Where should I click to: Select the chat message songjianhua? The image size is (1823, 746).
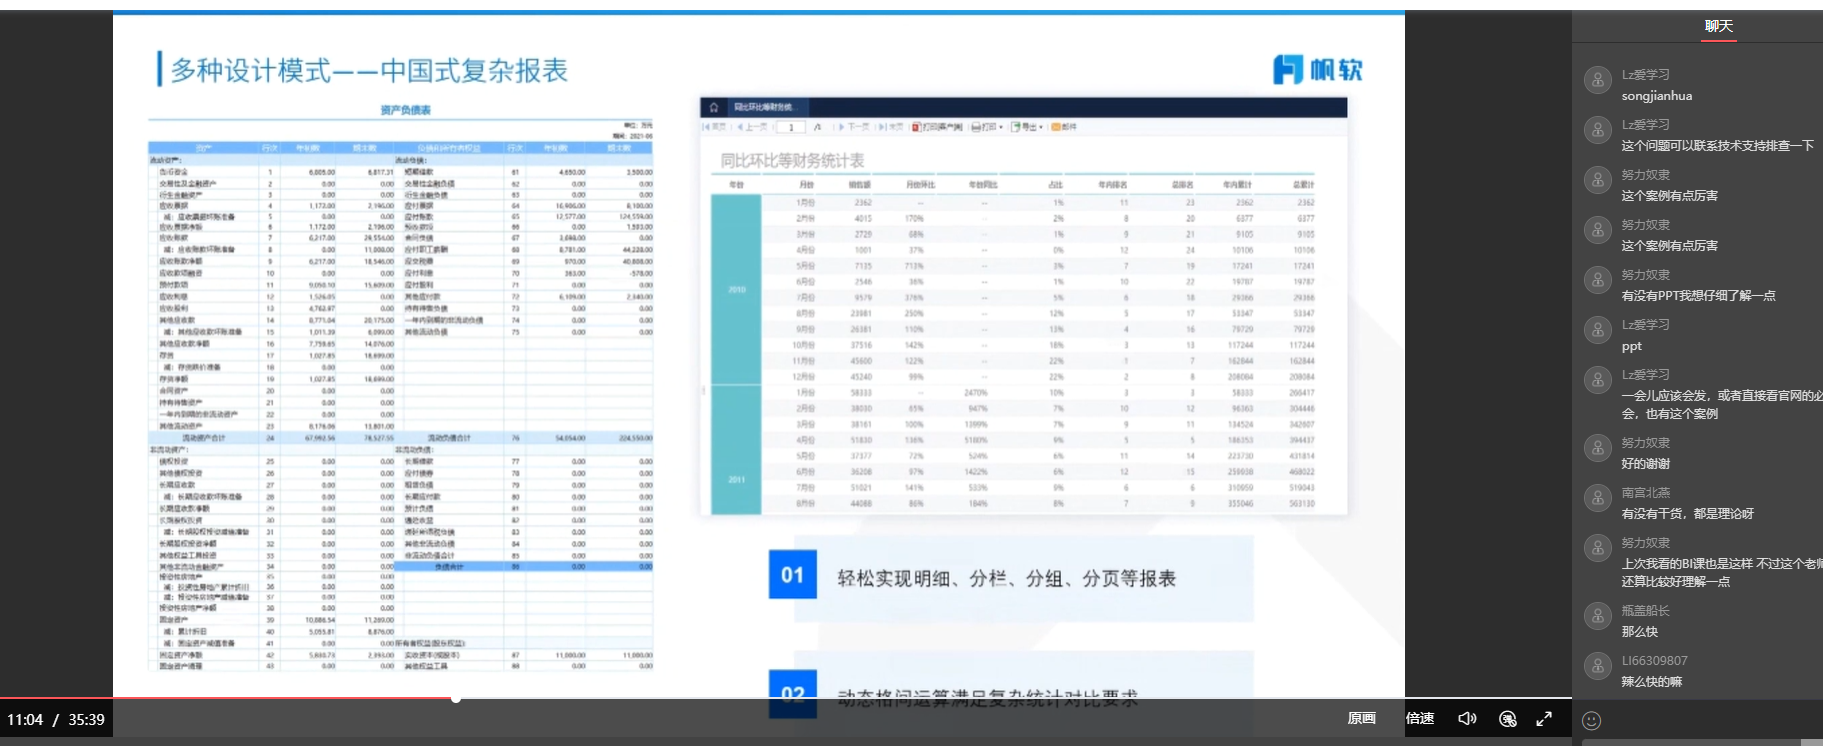point(1657,96)
